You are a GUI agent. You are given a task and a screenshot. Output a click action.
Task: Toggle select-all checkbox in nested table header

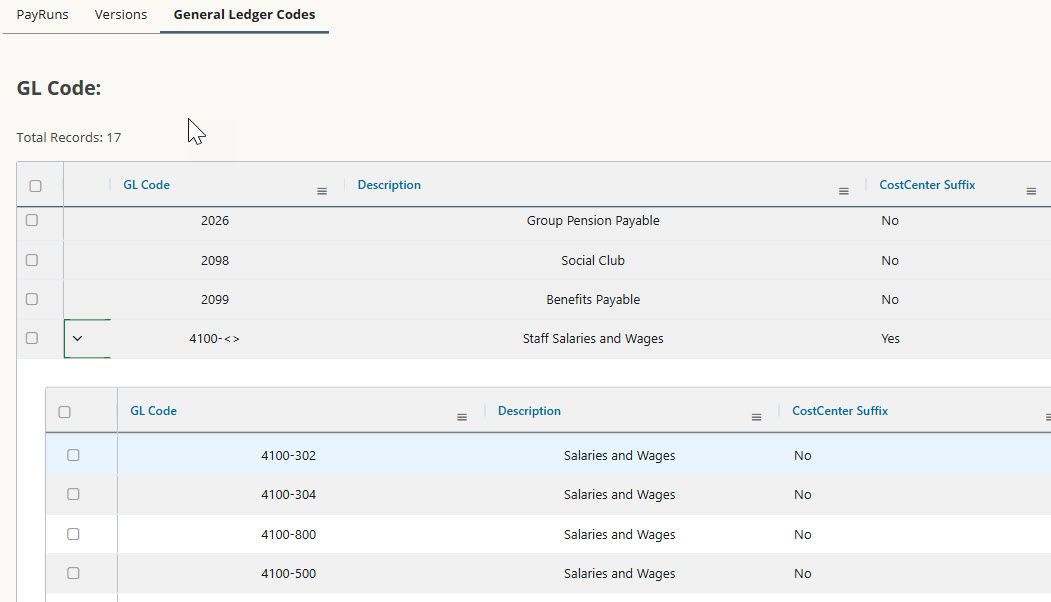pos(64,412)
